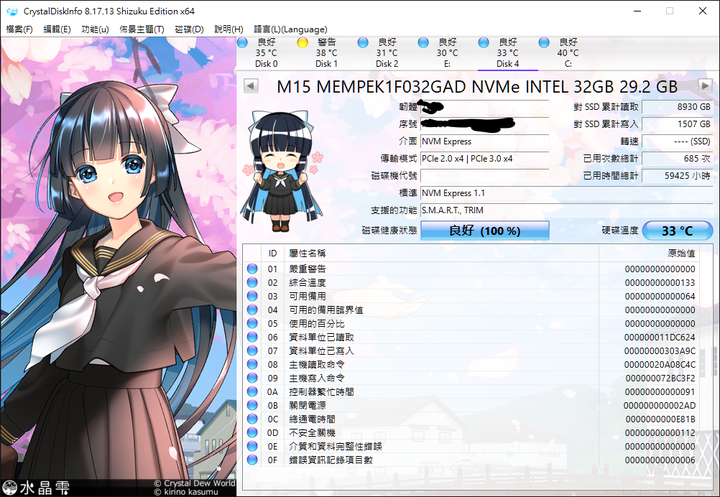Click status orb of attribute 05

click(252, 323)
